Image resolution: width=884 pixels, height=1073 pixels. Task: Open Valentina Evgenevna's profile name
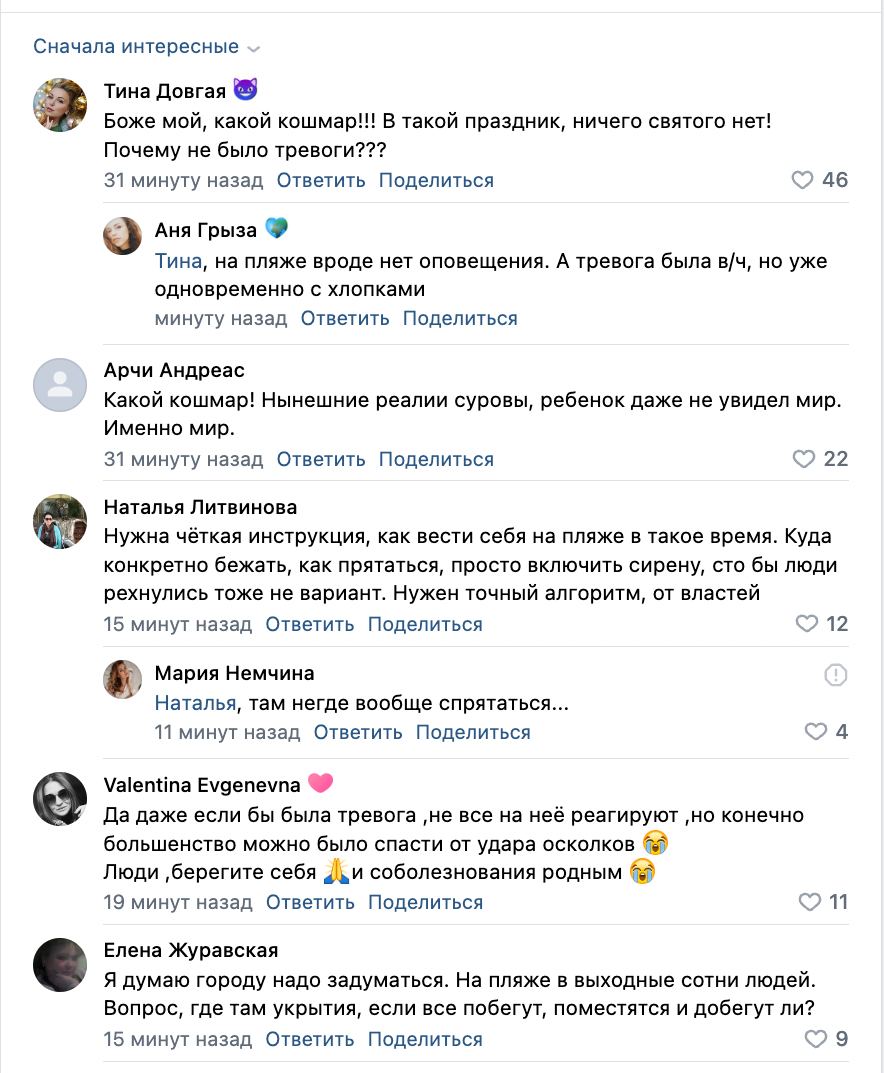[x=202, y=784]
